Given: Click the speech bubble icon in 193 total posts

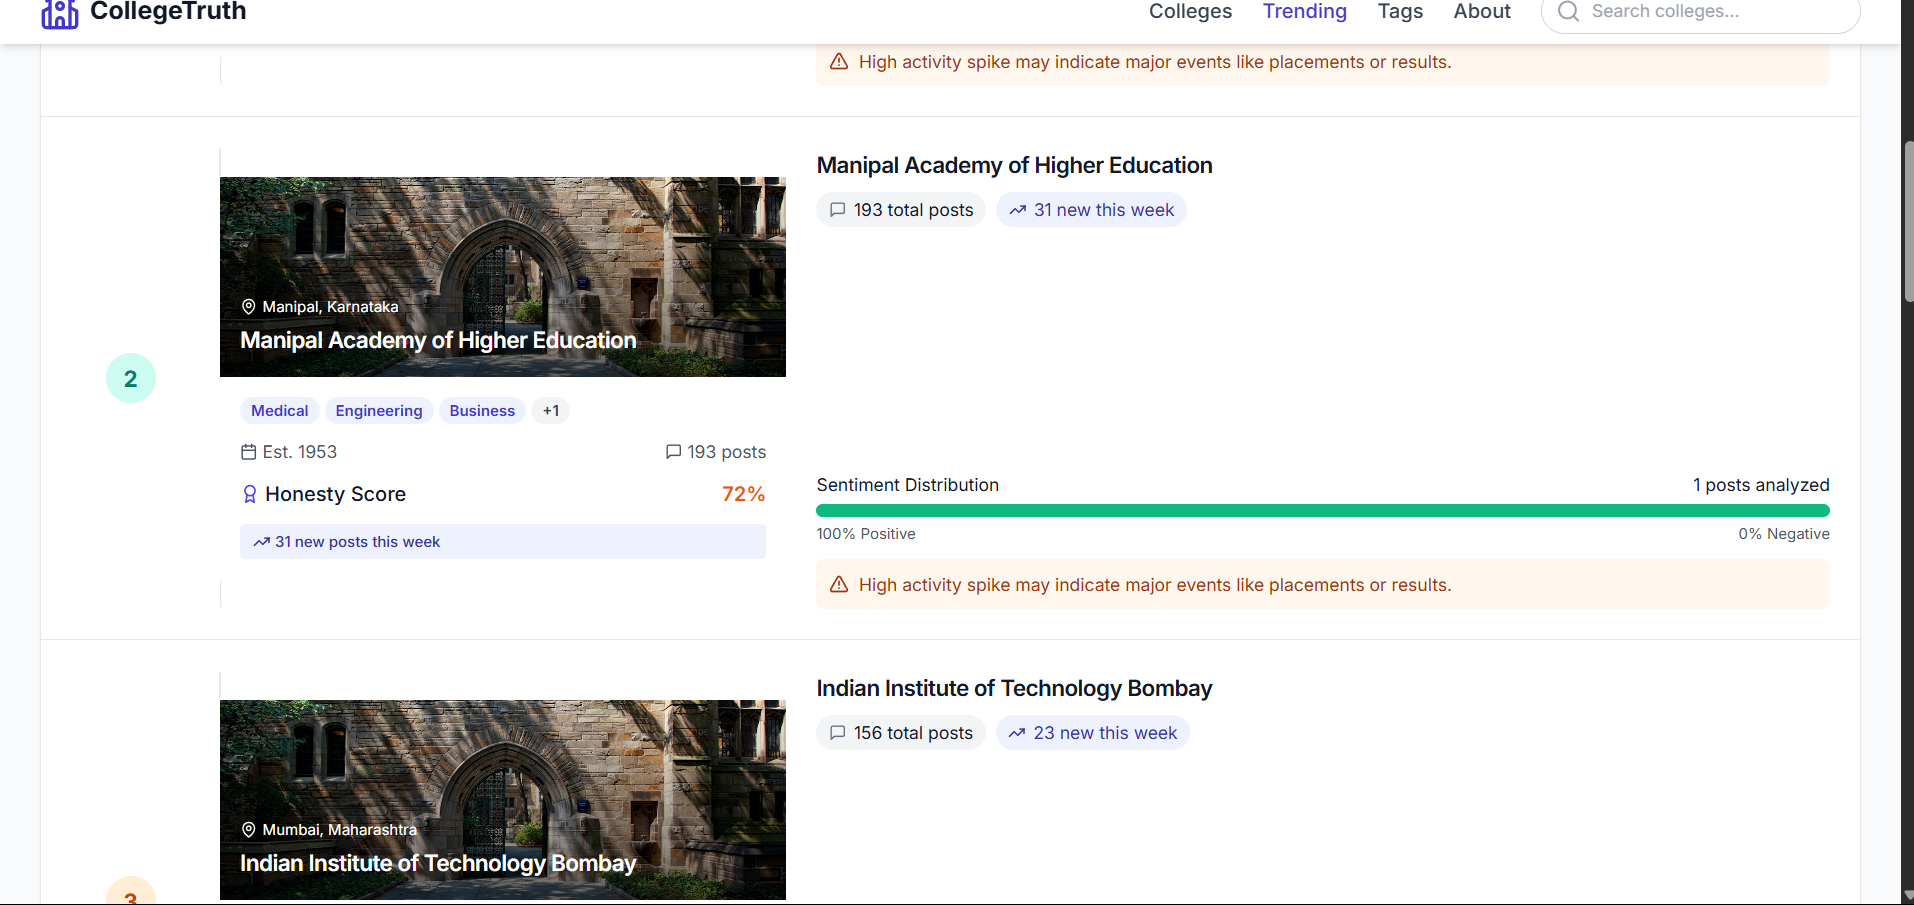Looking at the screenshot, I should click(x=838, y=210).
